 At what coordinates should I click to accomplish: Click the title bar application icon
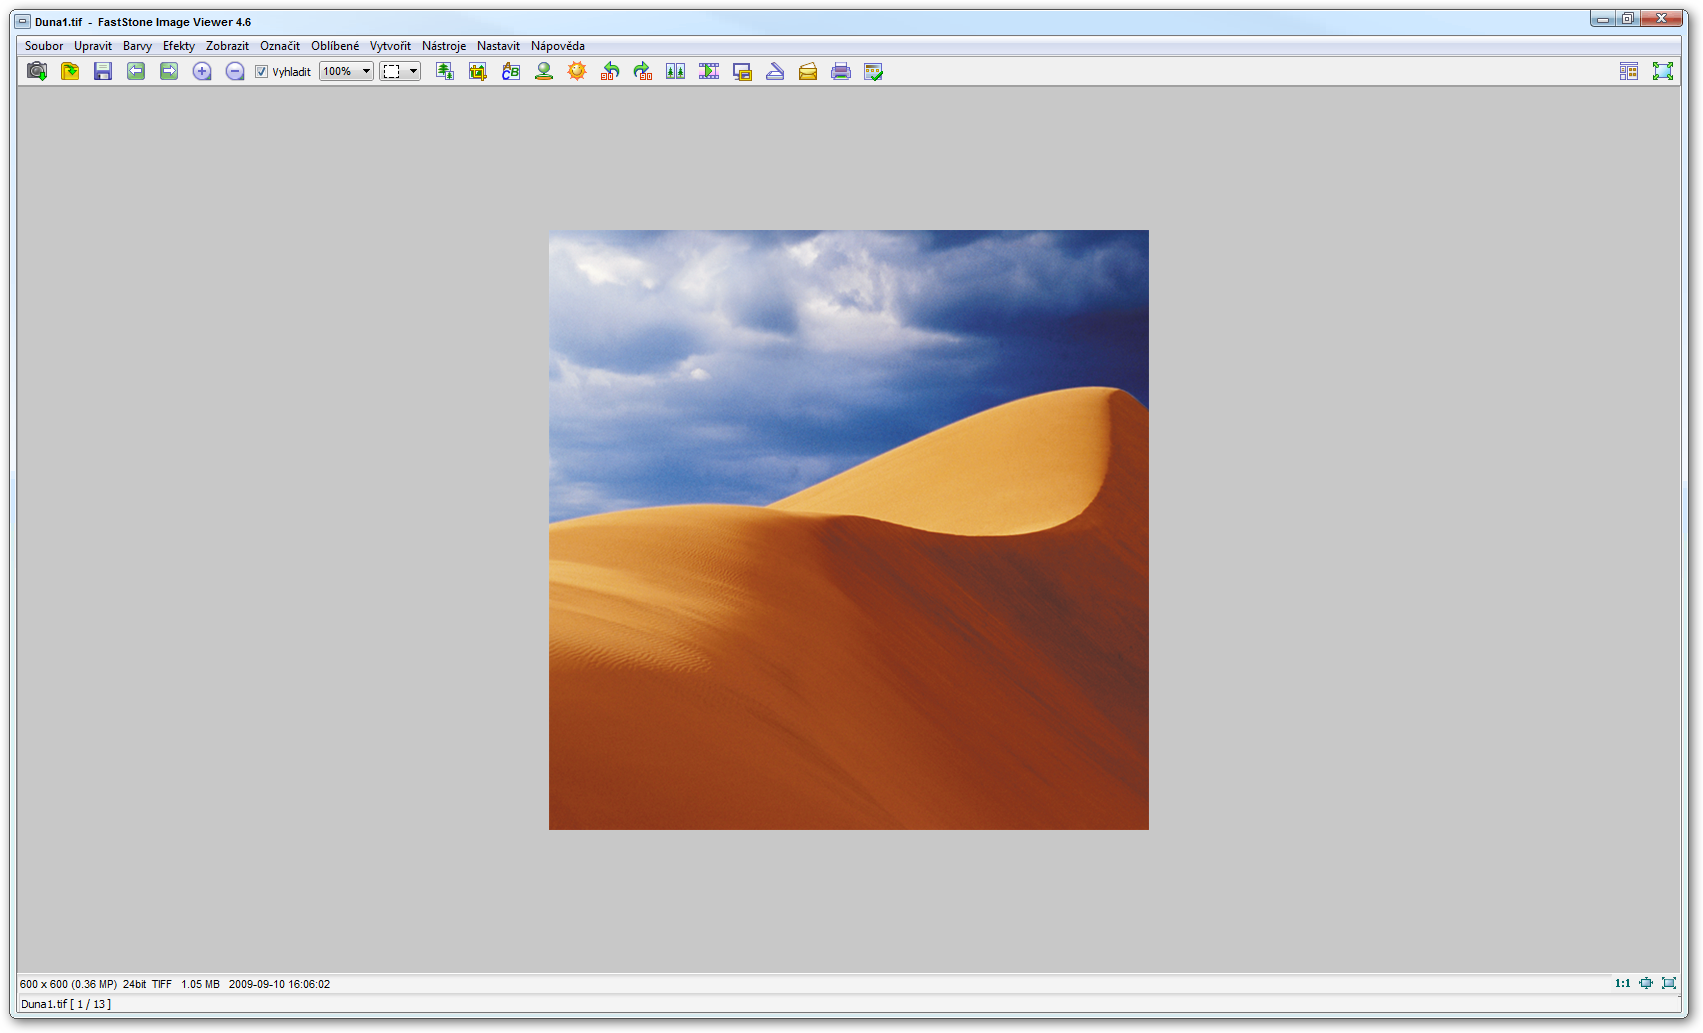pyautogui.click(x=22, y=21)
